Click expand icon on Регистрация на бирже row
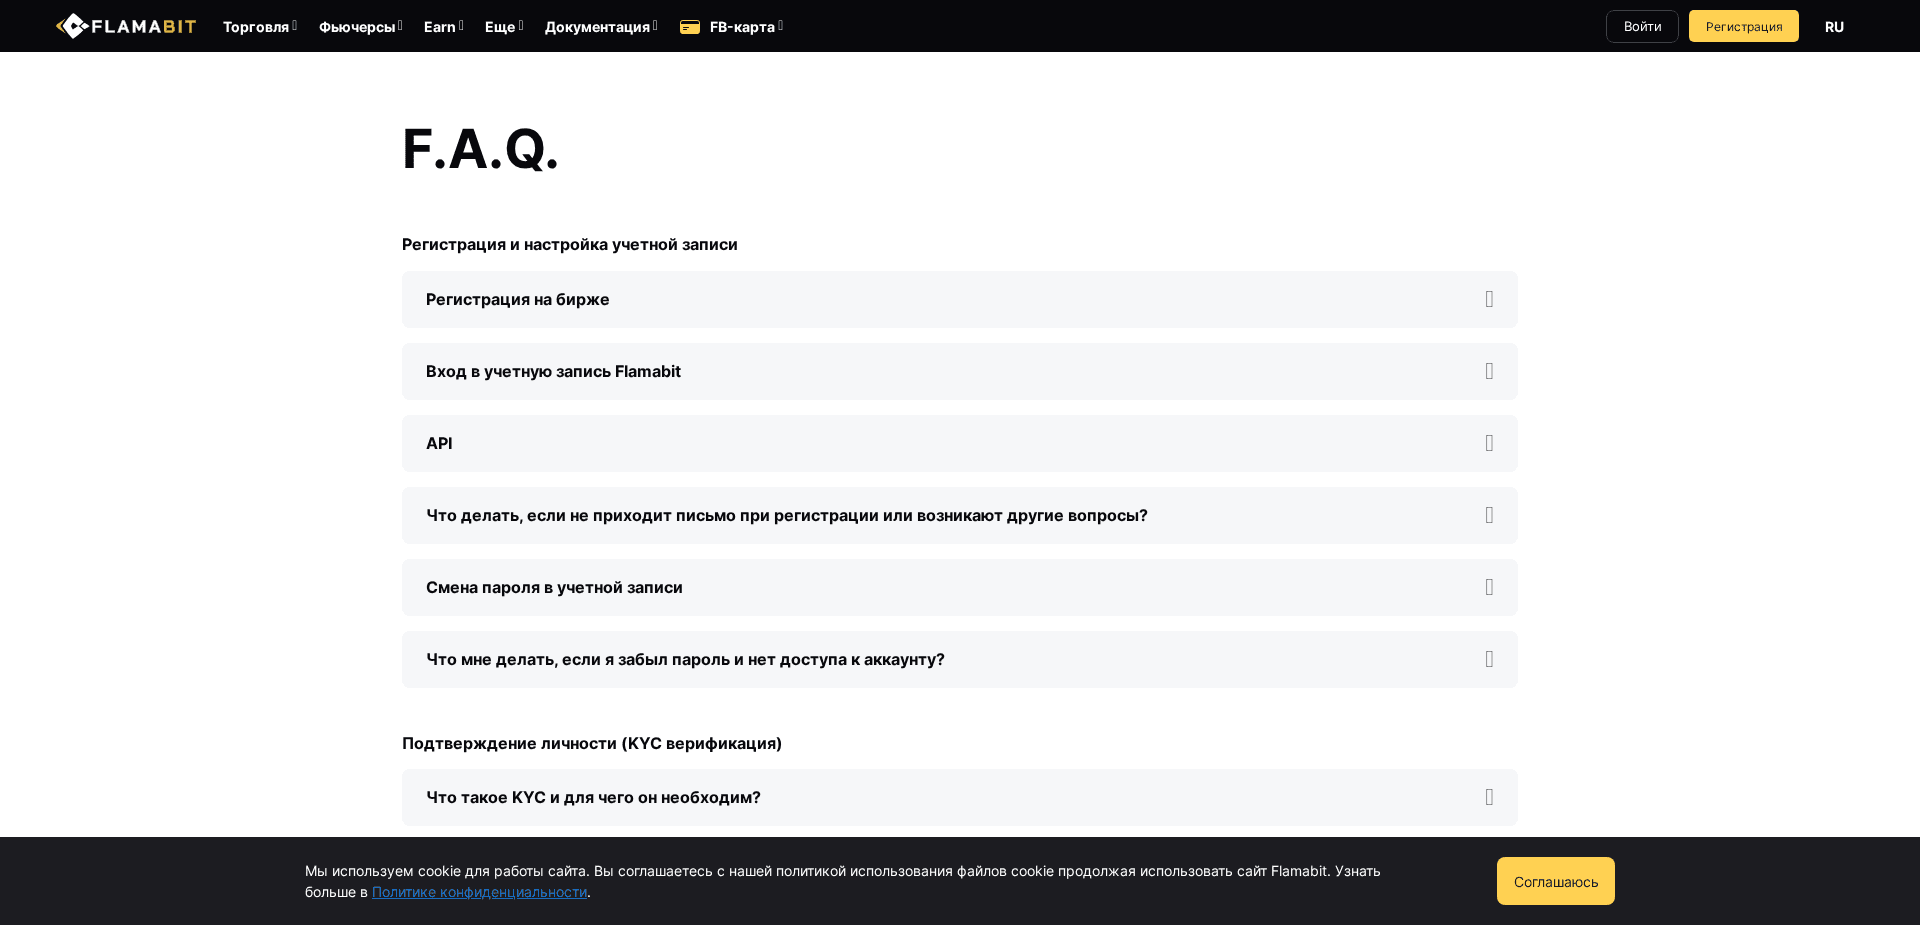Screen dimensions: 1920x925 click(x=1489, y=300)
